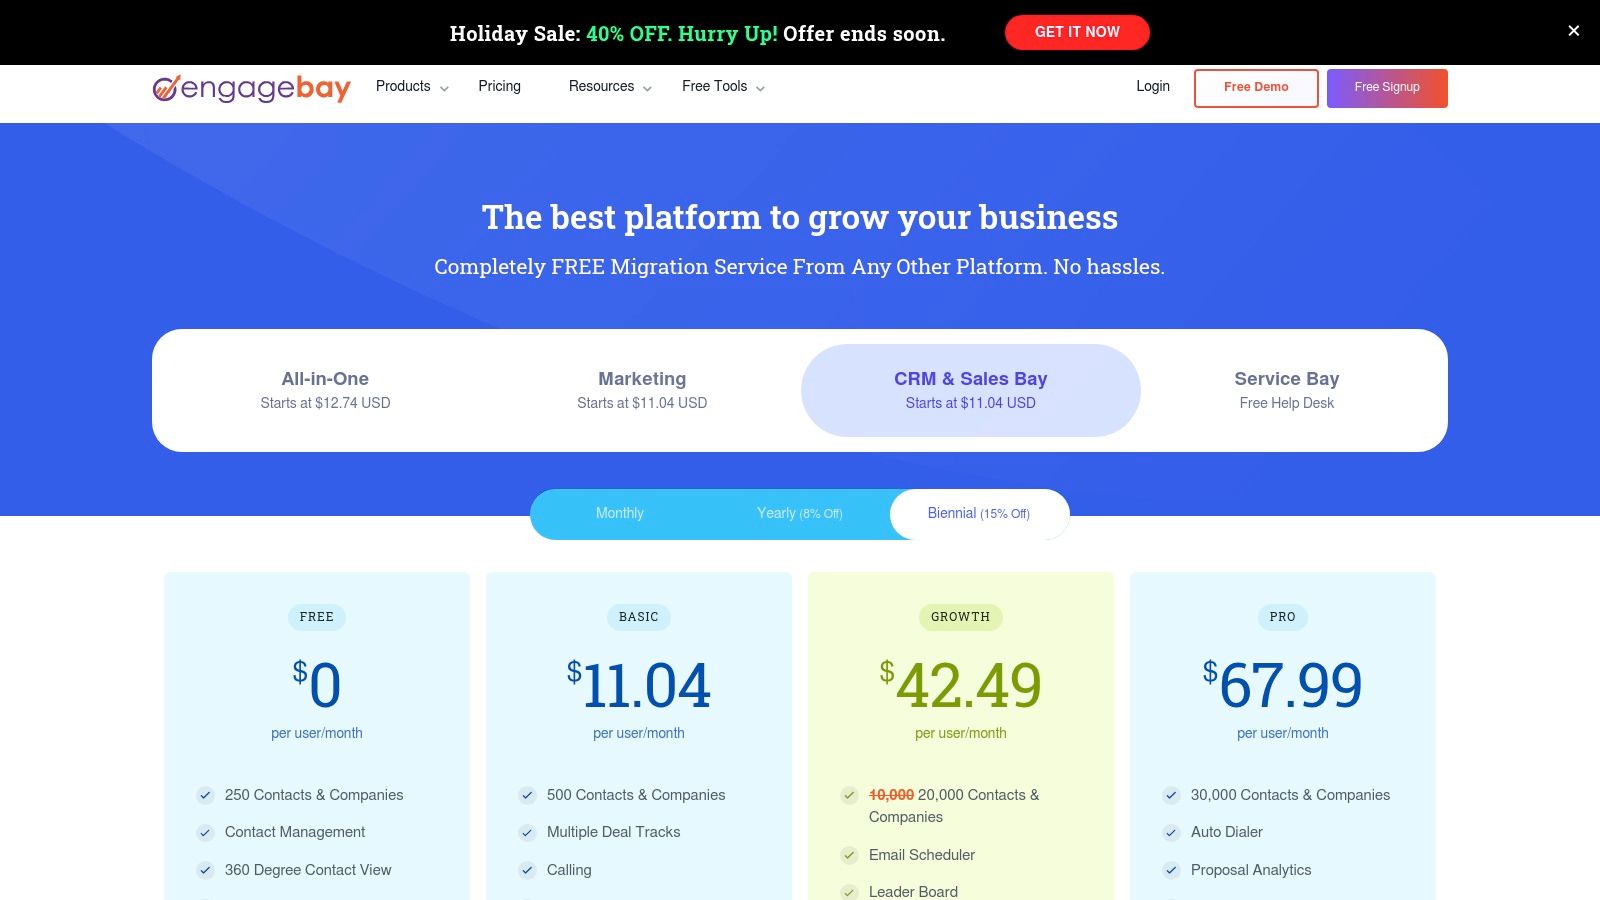Enable Biennial (15% Off) billing
This screenshot has width=1600, height=900.
coord(978,513)
